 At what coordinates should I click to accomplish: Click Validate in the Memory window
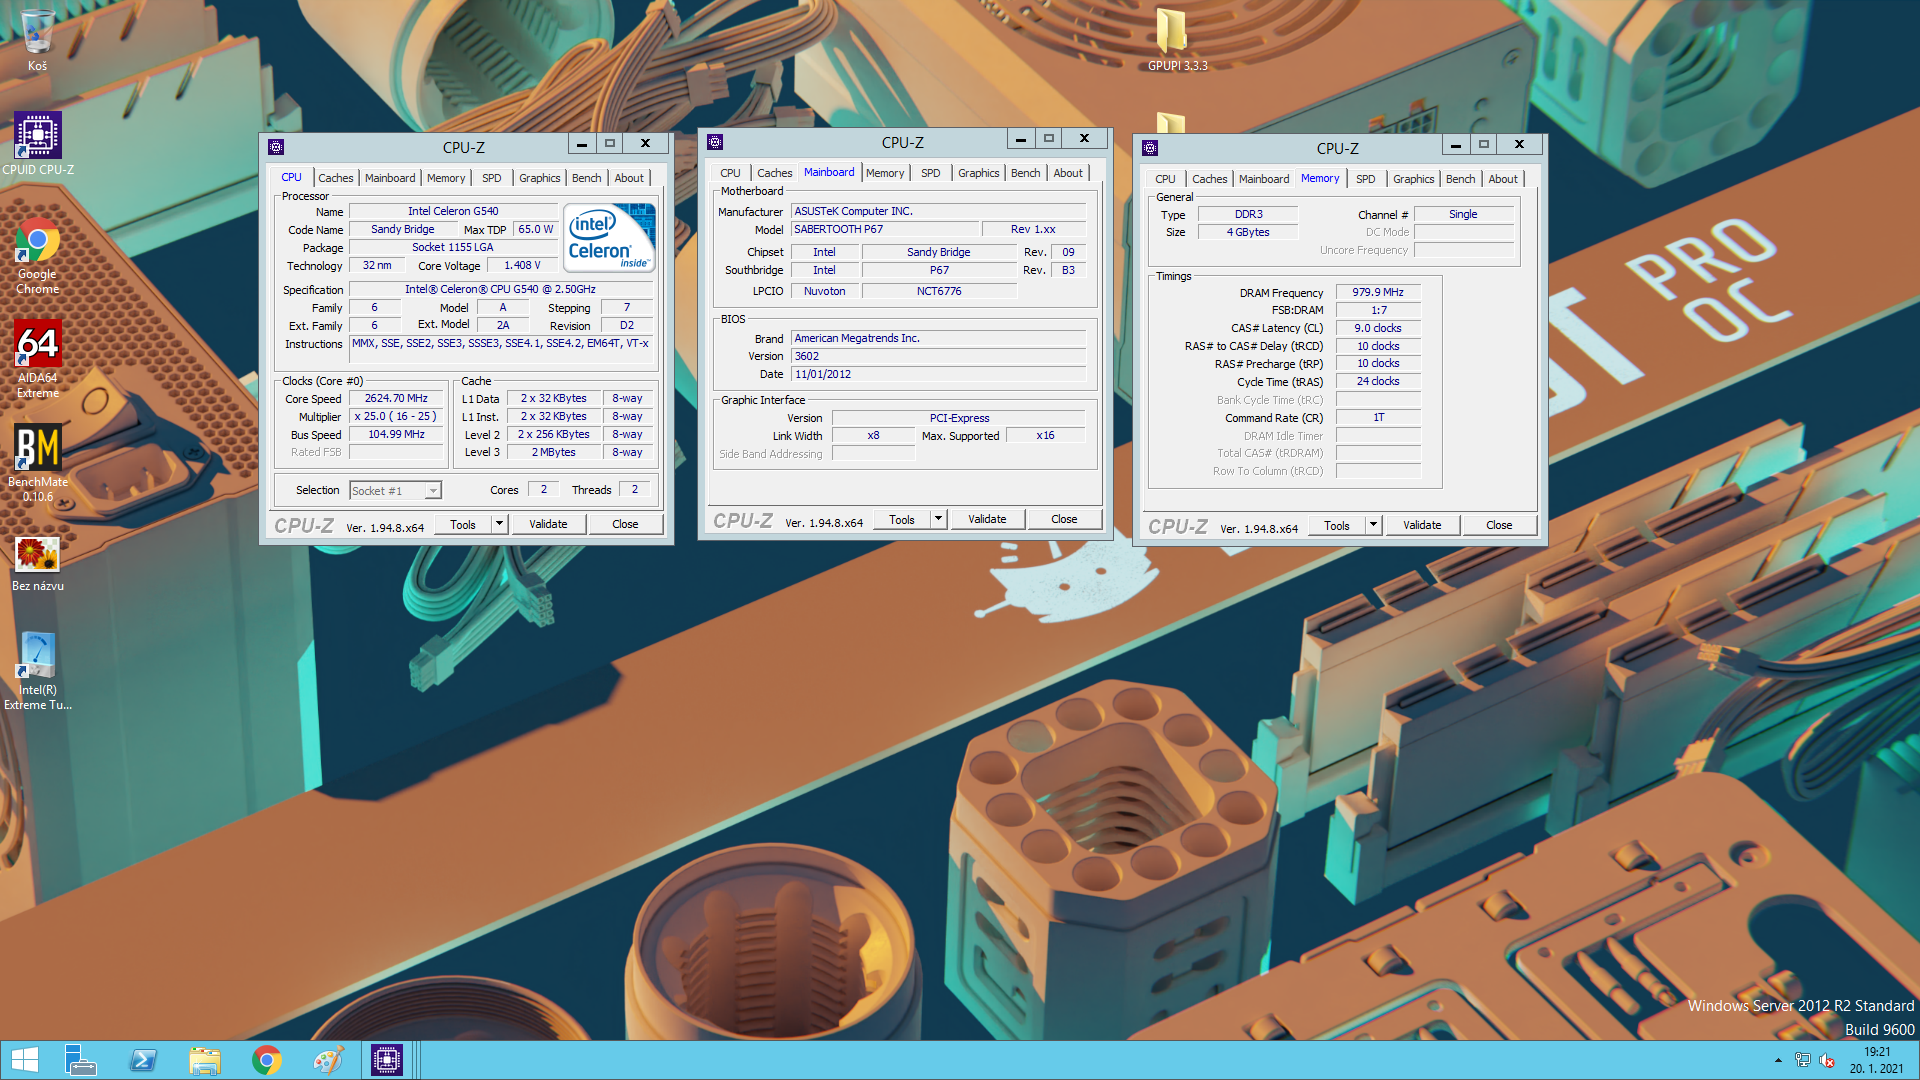[x=1422, y=525]
